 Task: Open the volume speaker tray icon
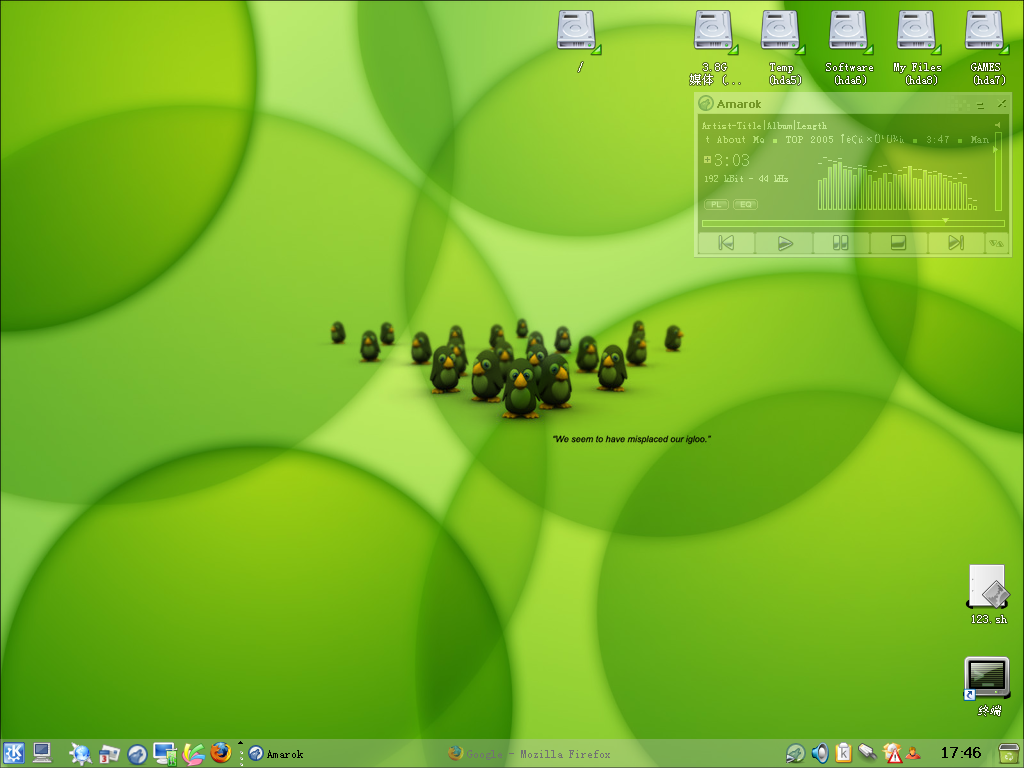tap(820, 754)
